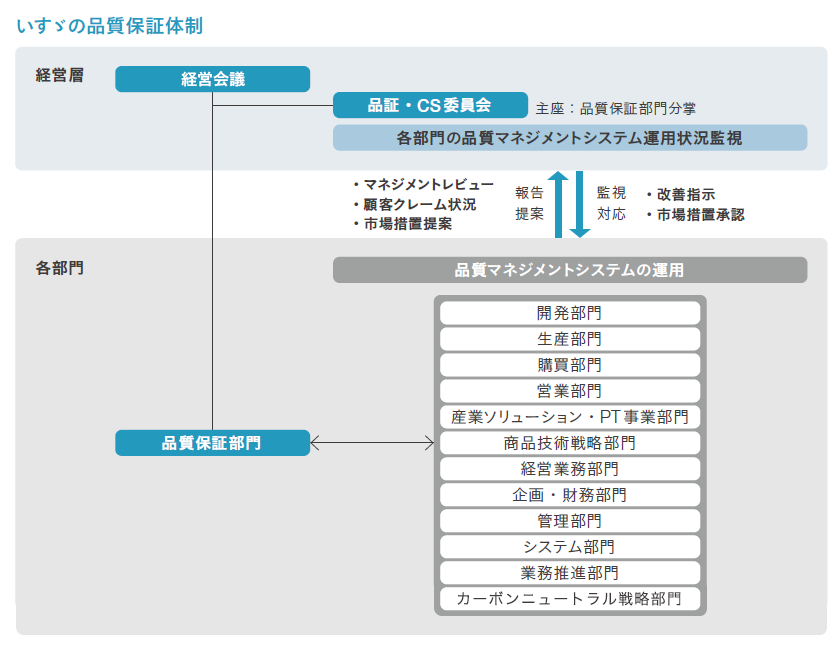Viewport: 840px width, 650px height.
Task: Select the 管理部門 row
Action: tap(570, 521)
